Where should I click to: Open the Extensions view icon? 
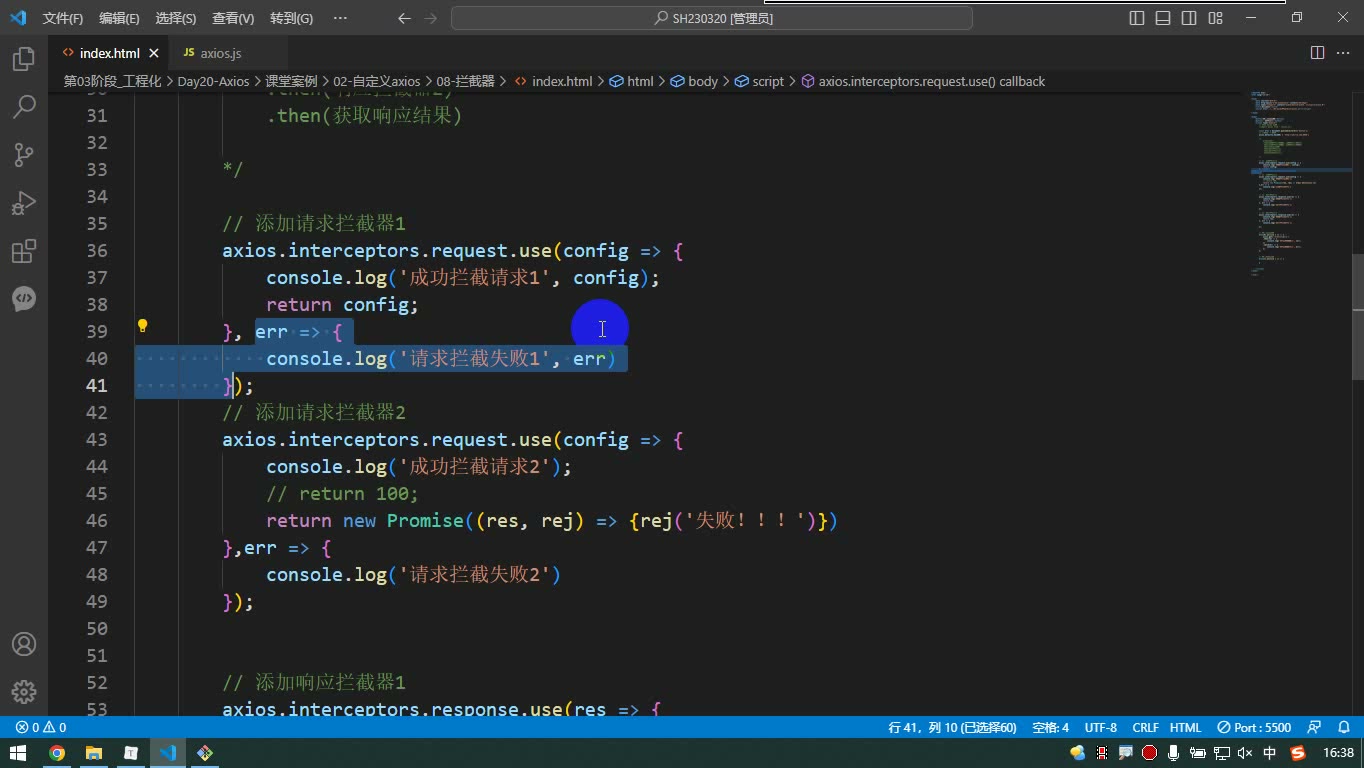24,251
